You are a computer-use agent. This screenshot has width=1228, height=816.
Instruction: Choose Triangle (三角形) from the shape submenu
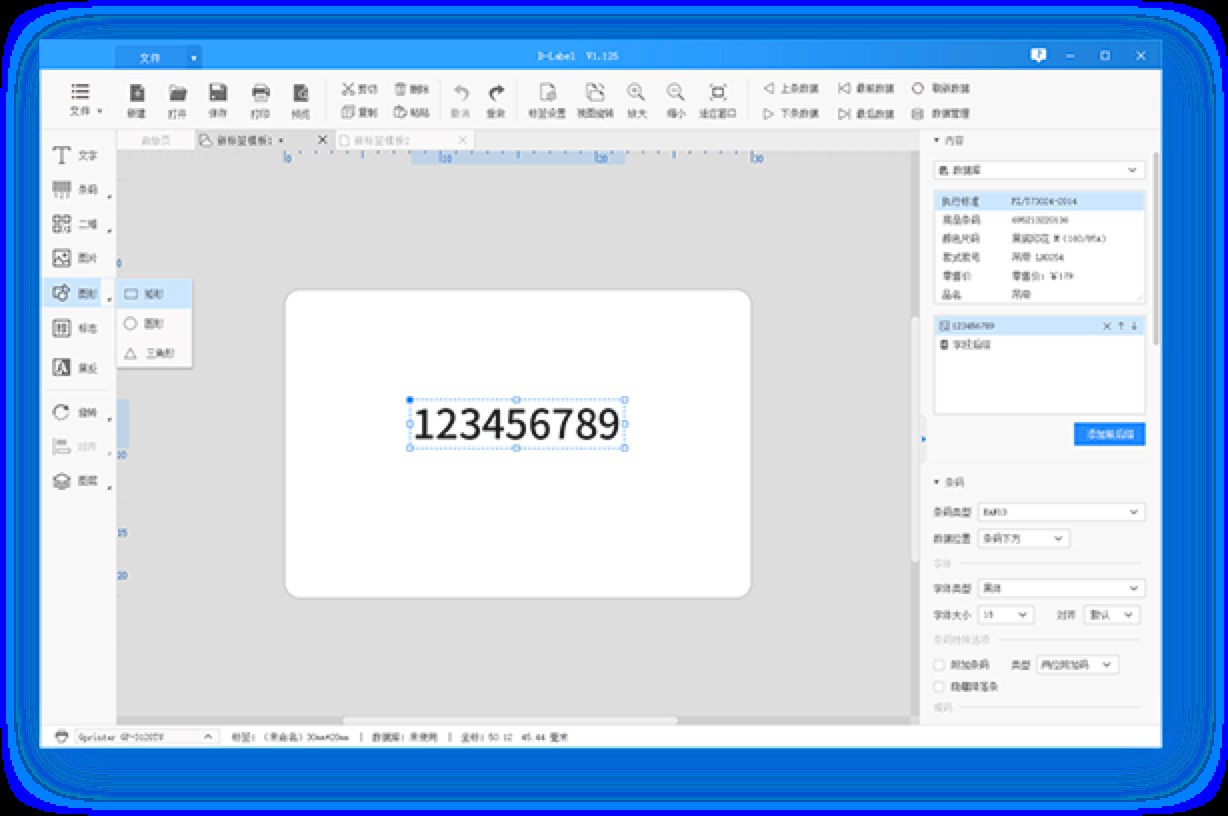tap(153, 353)
